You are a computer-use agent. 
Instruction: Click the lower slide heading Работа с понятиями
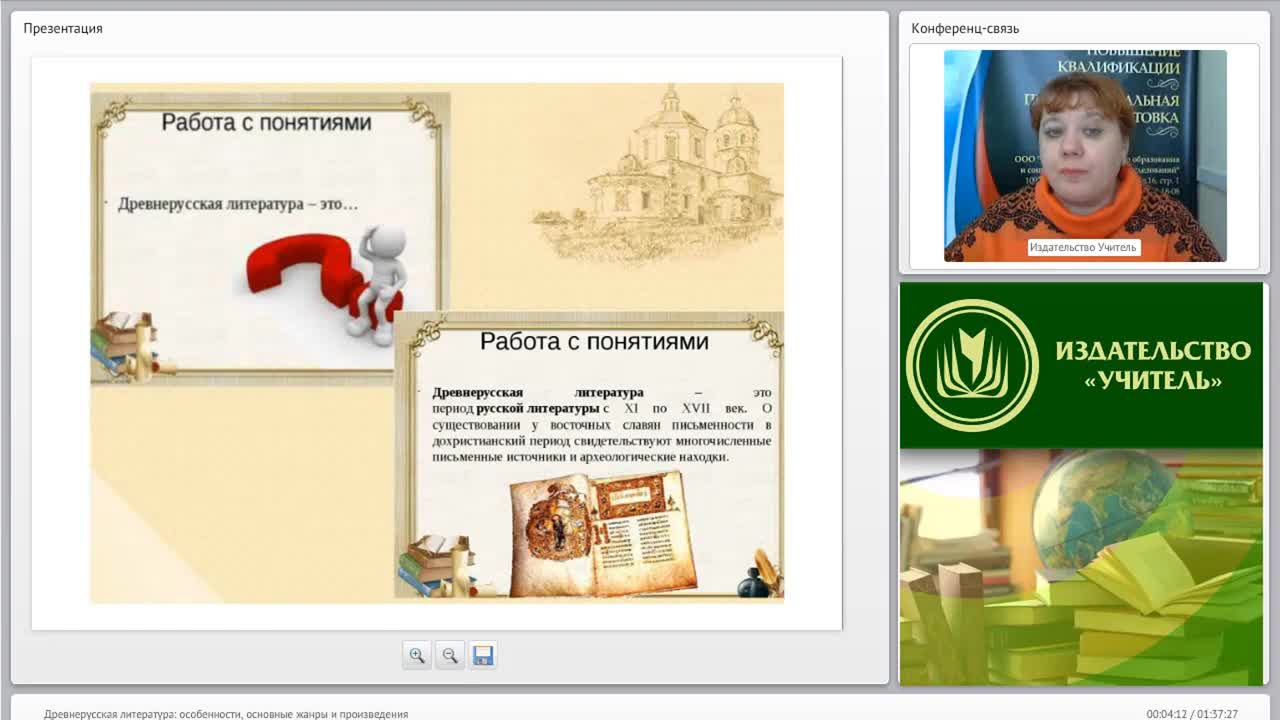pyautogui.click(x=594, y=341)
